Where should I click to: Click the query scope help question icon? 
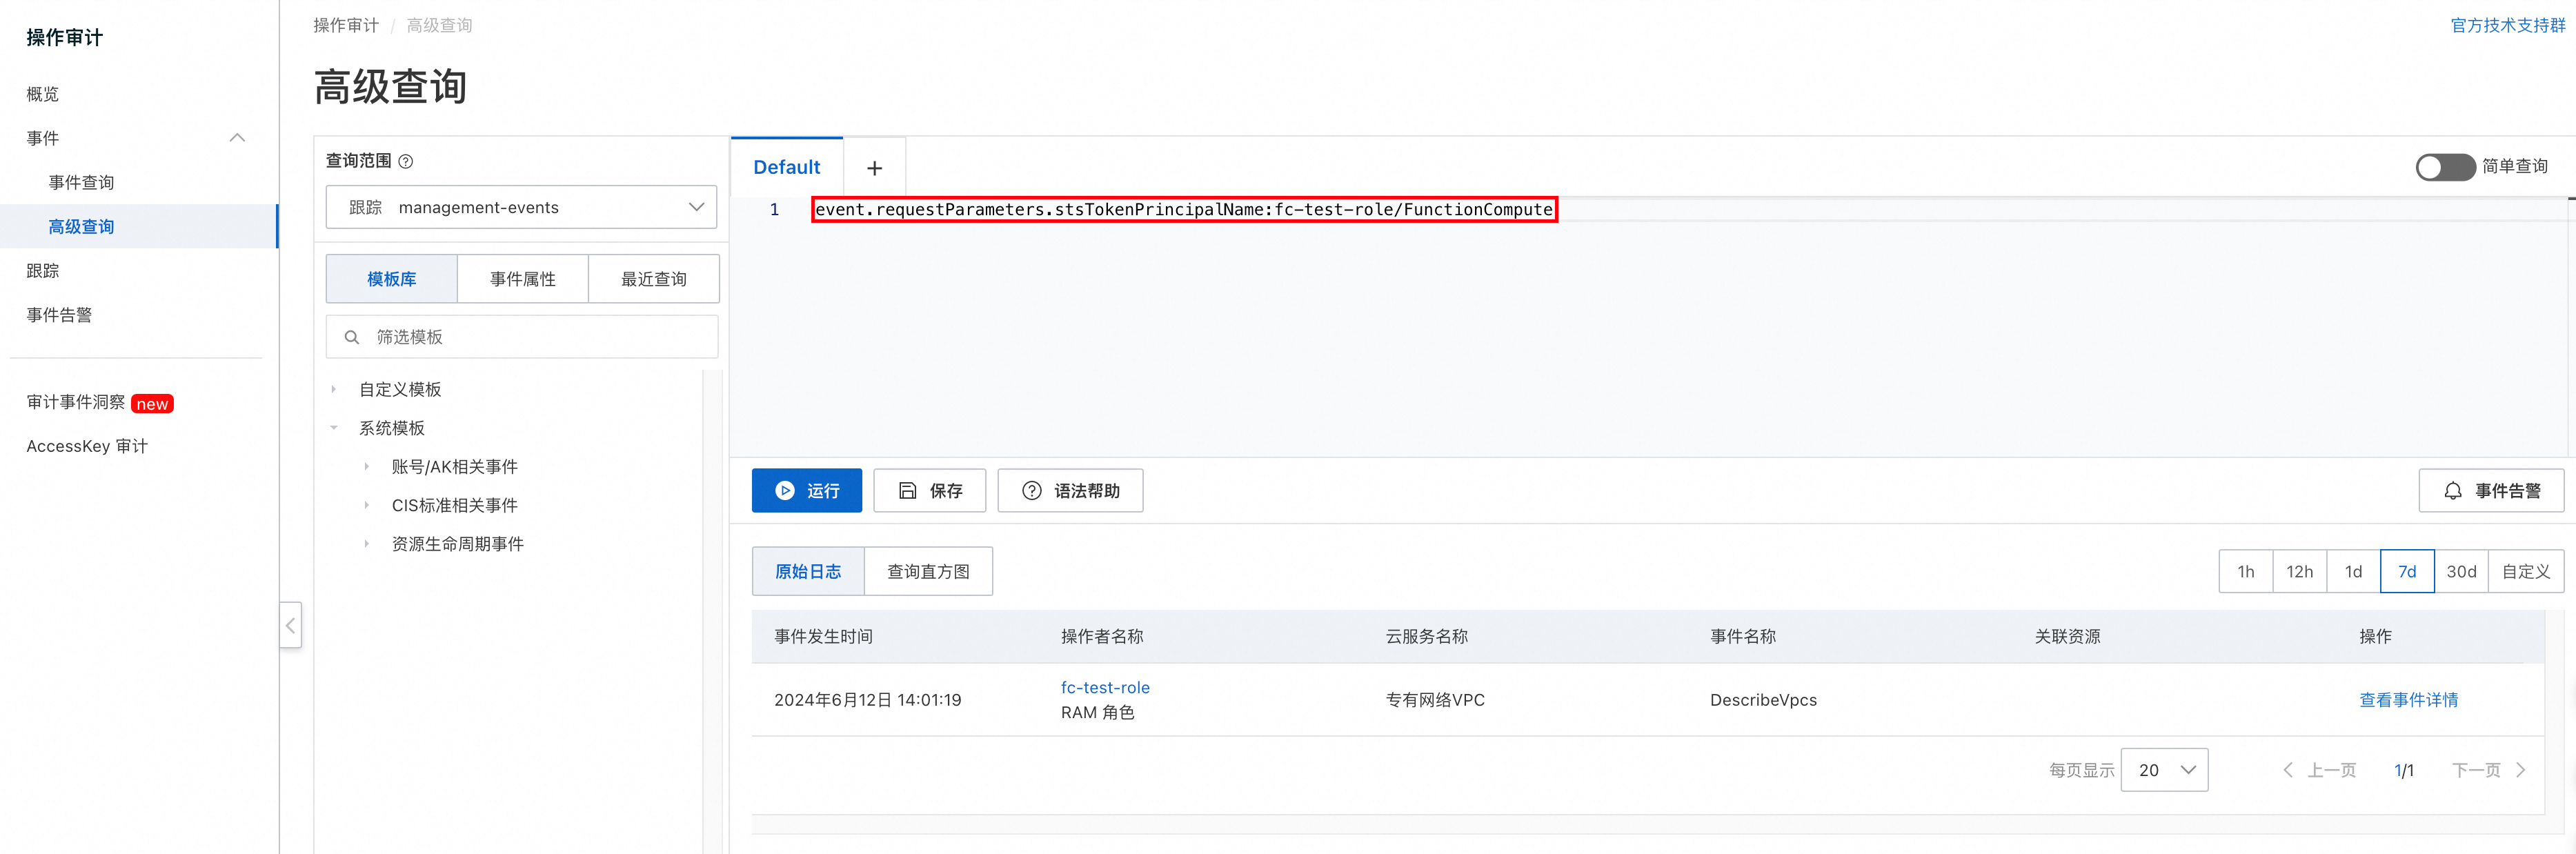pos(406,161)
